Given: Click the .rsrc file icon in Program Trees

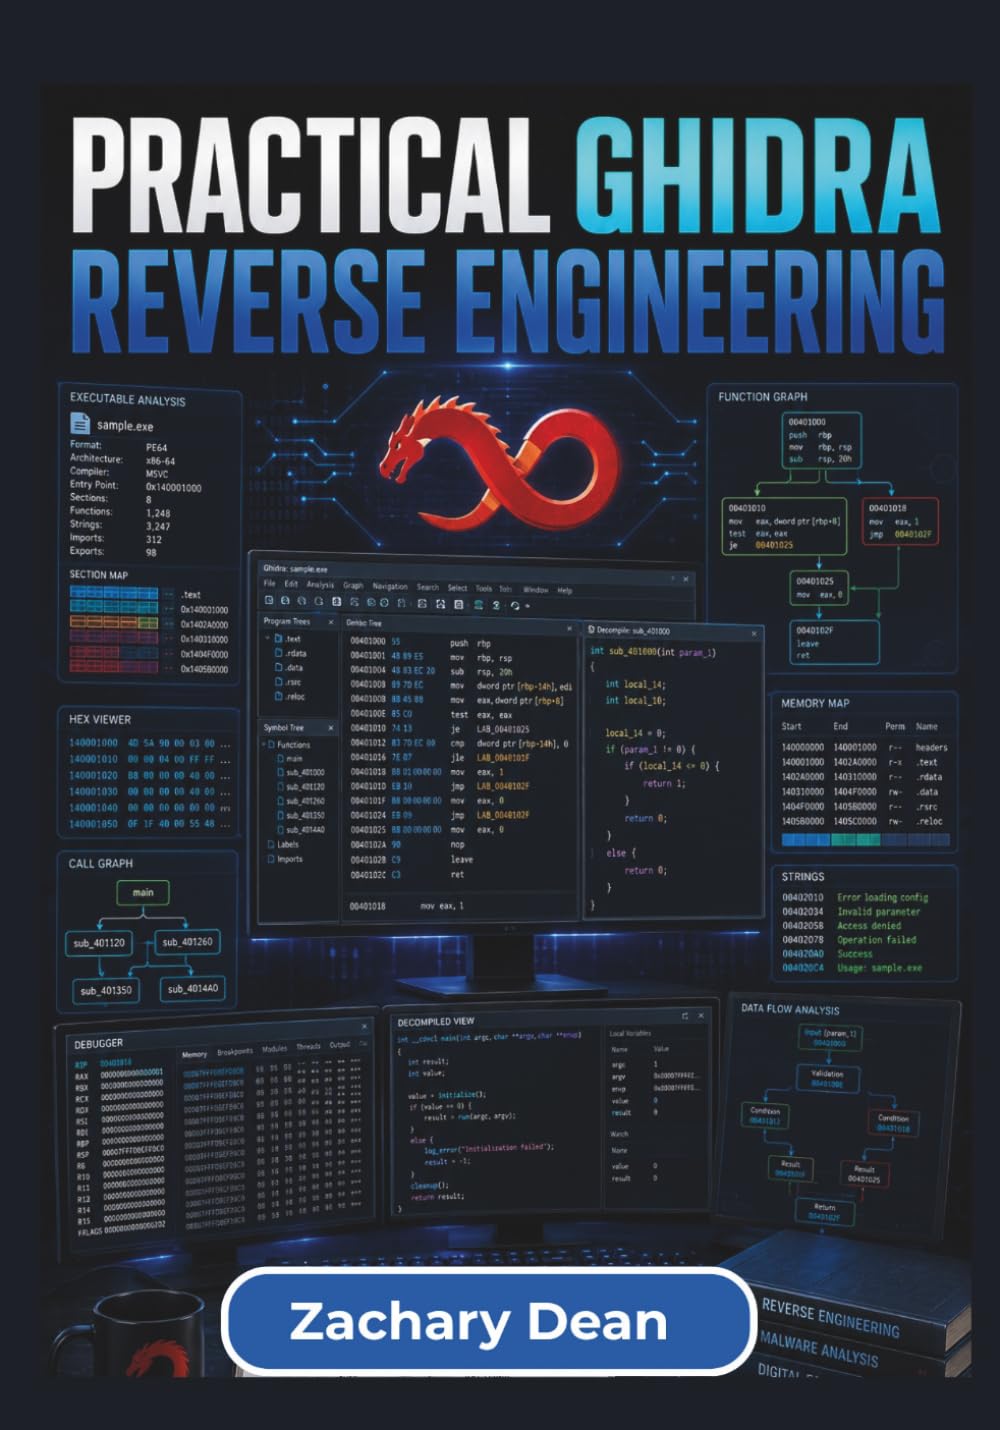Looking at the screenshot, I should pyautogui.click(x=279, y=682).
